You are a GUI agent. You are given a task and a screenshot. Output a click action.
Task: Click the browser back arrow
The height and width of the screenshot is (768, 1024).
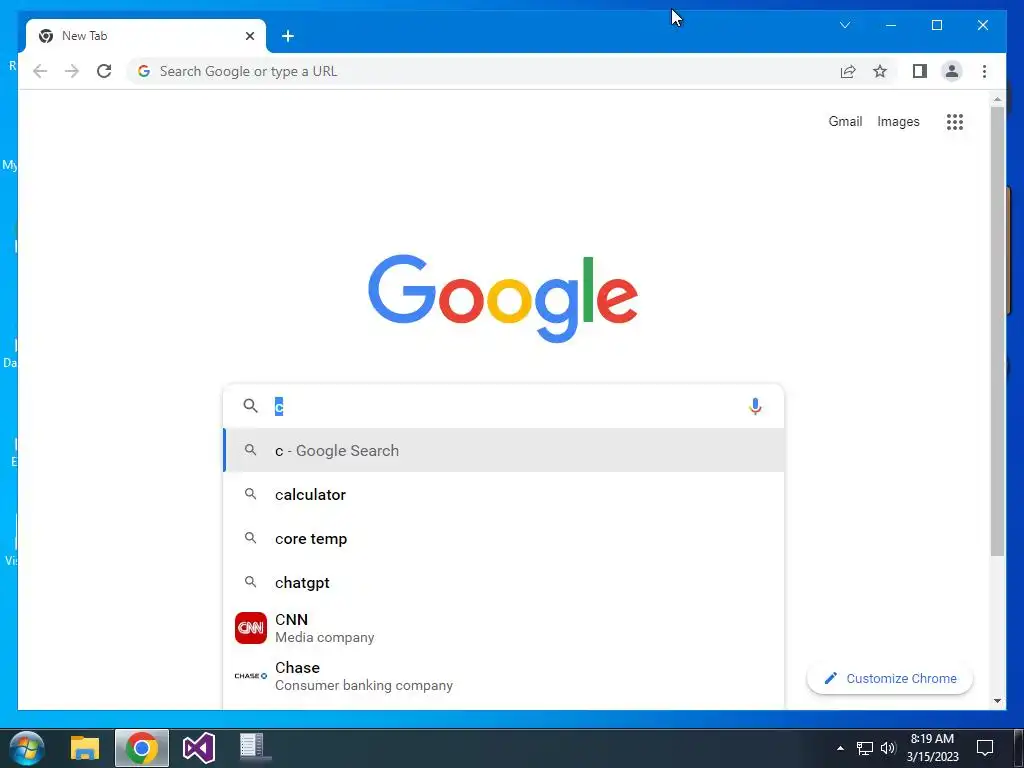40,71
